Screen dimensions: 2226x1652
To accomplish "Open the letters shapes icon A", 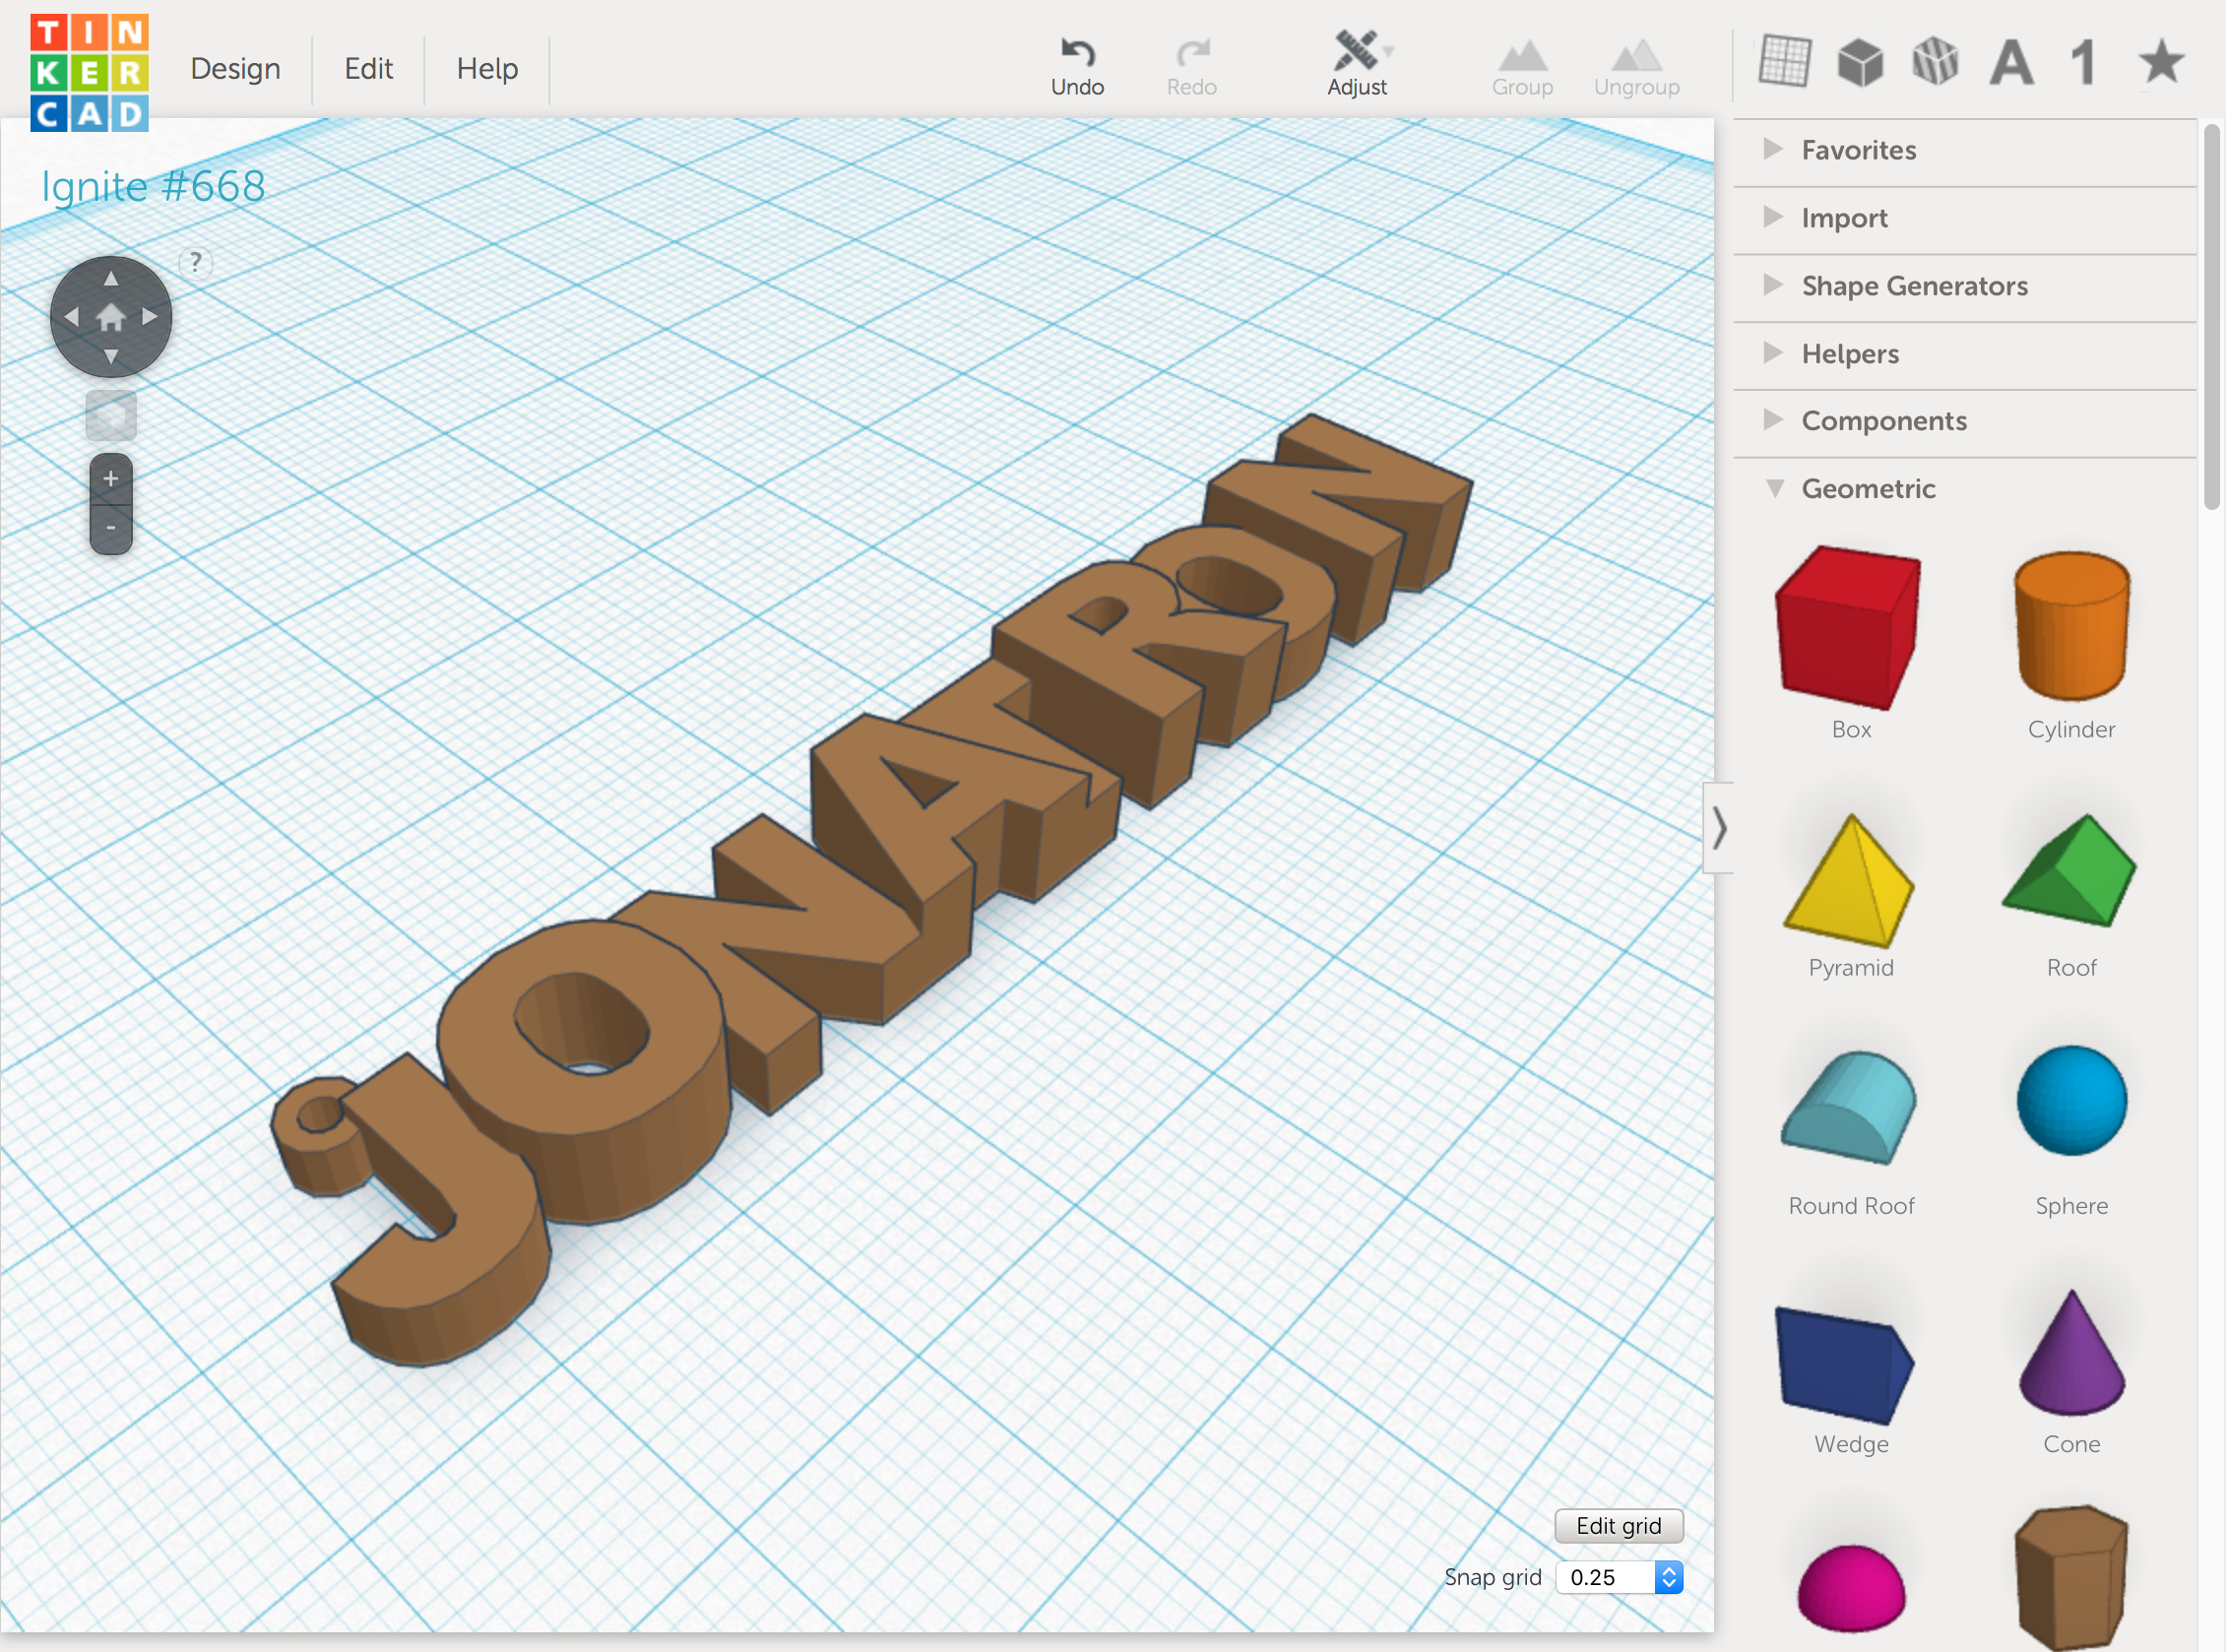I will point(2011,62).
